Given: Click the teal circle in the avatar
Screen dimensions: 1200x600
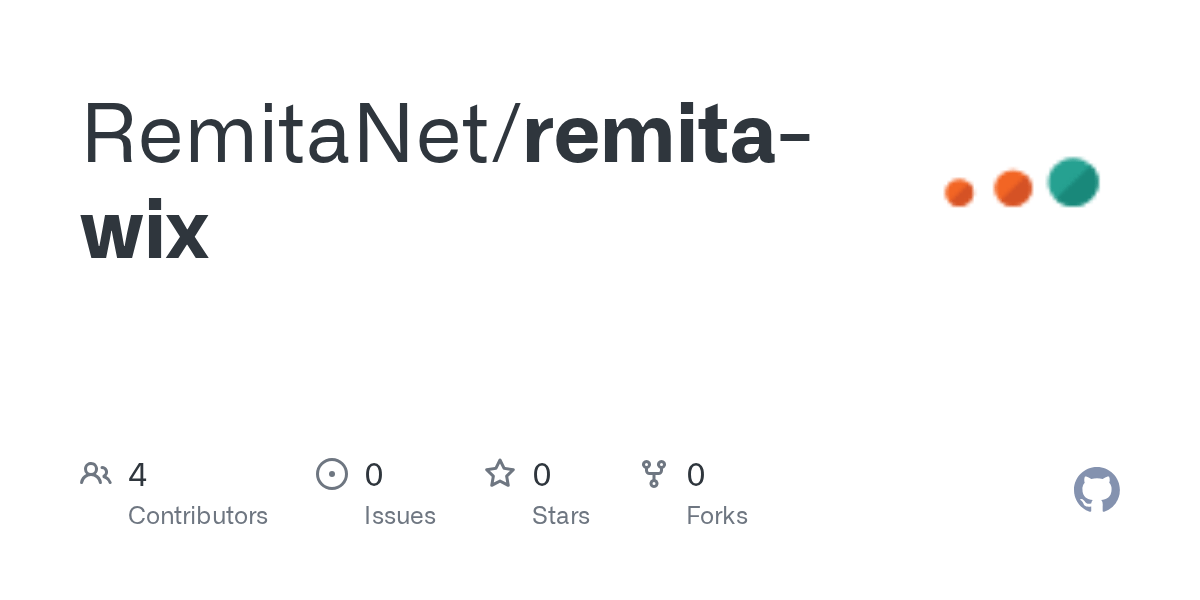Looking at the screenshot, I should (1073, 182).
